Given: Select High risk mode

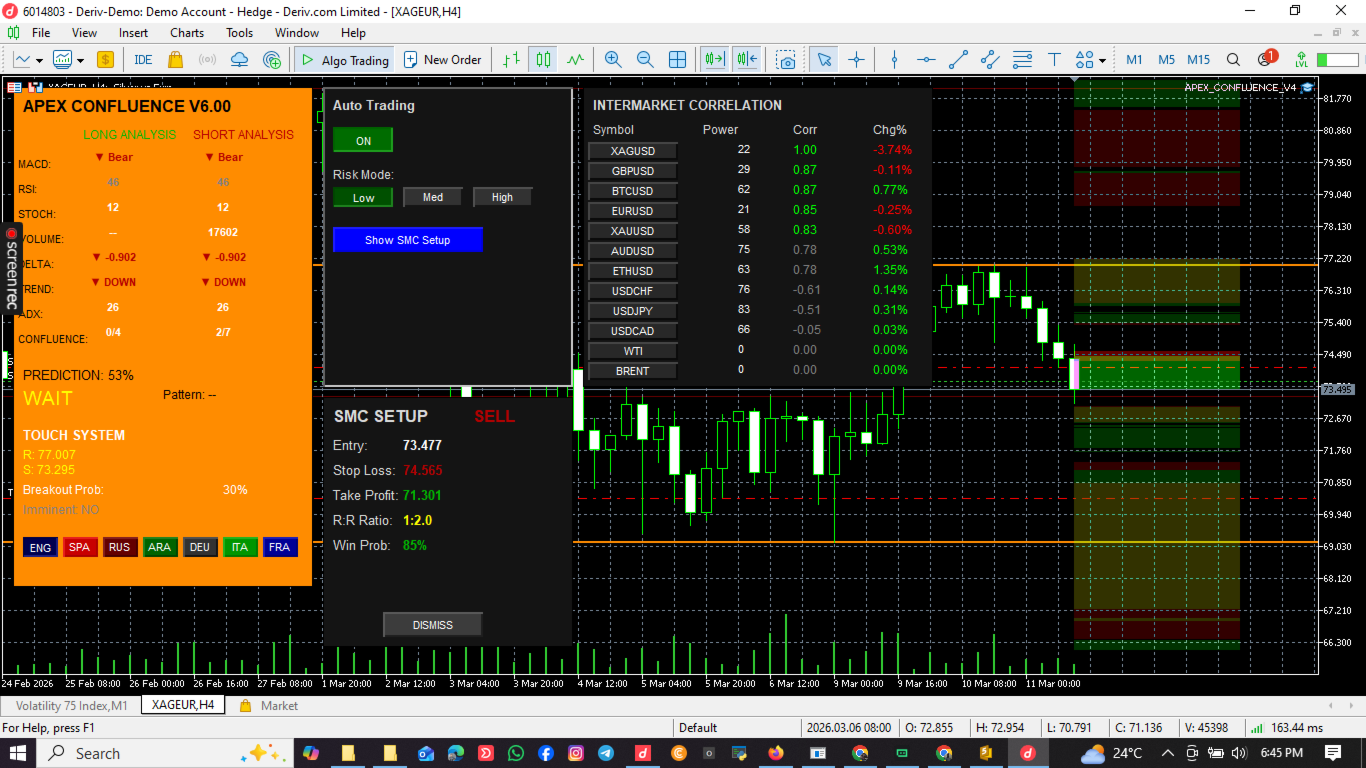Looking at the screenshot, I should [x=502, y=197].
